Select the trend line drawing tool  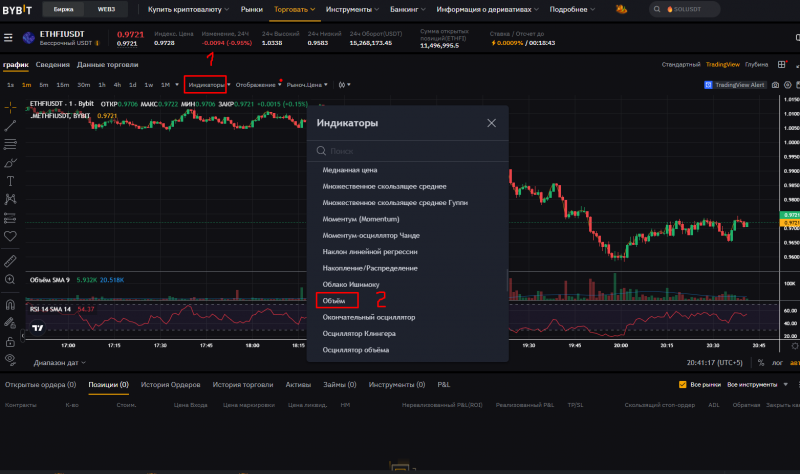(10, 126)
